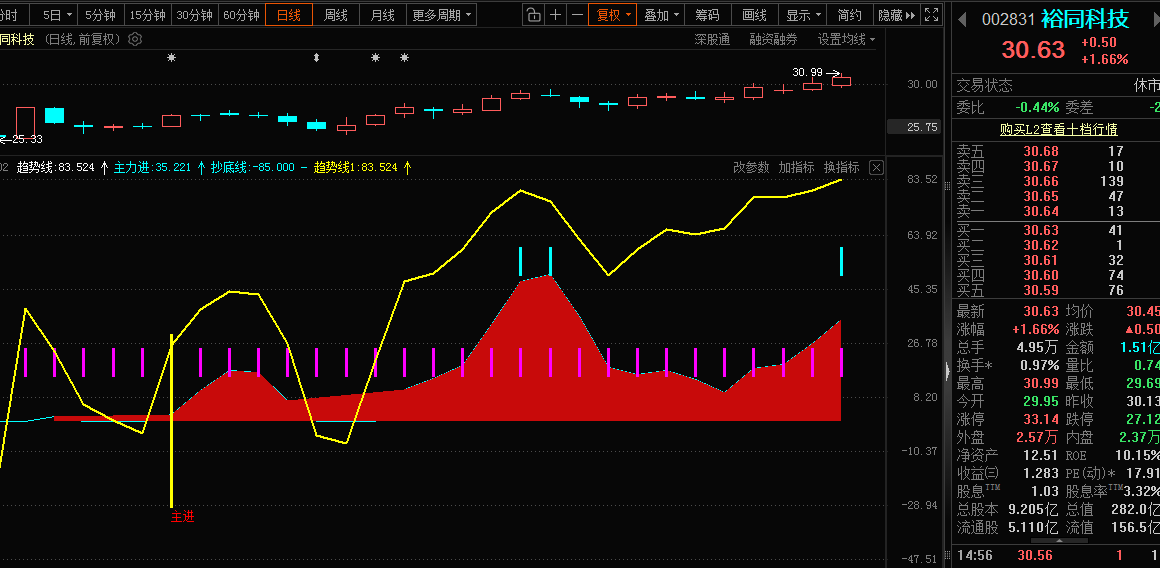The height and width of the screenshot is (568, 1160).
Task: Click 涨停 value 33.14
Action: (1041, 419)
